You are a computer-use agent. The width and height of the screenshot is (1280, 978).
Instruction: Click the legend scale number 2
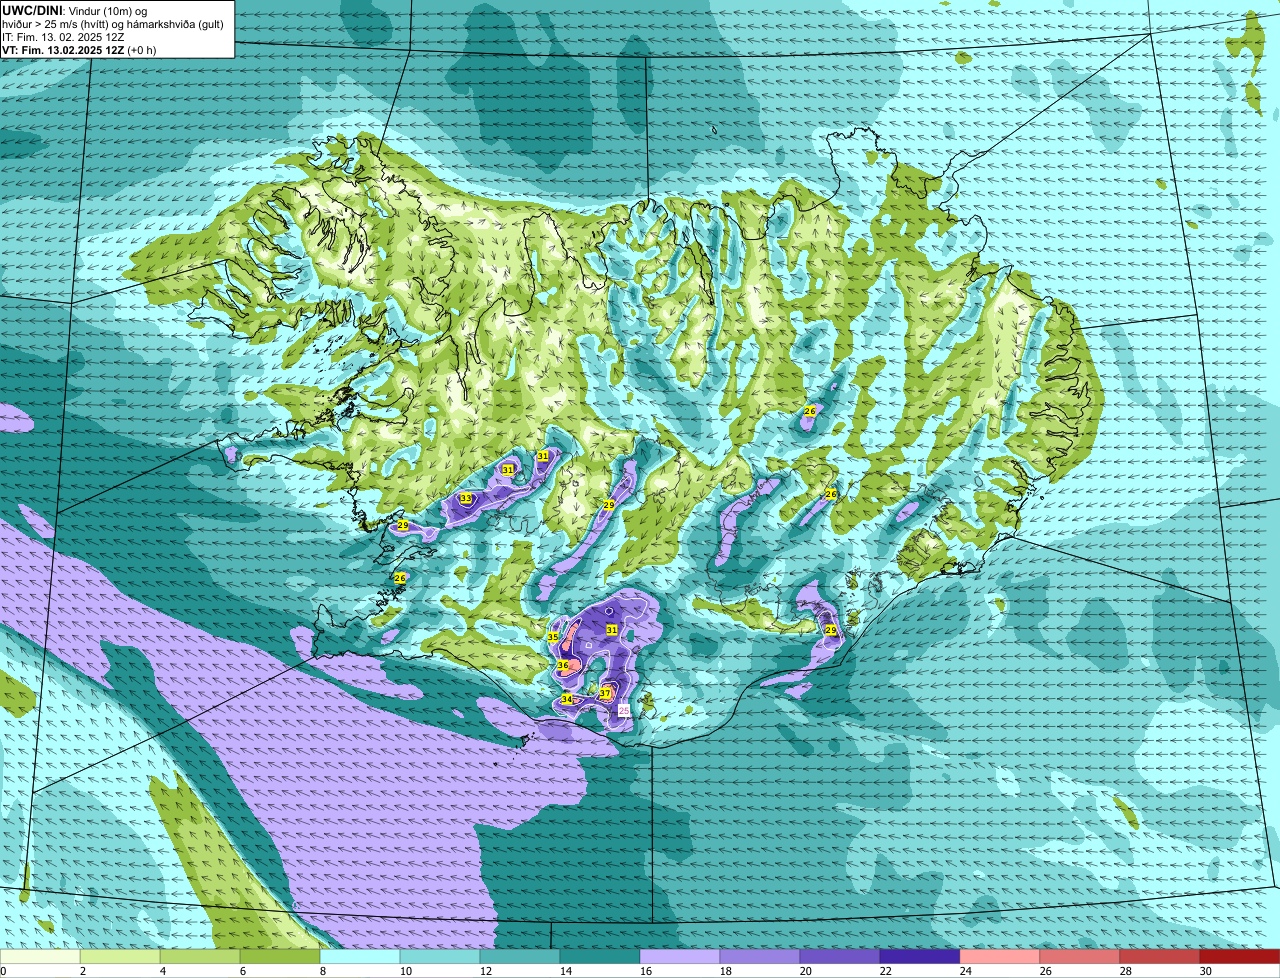tap(82, 971)
